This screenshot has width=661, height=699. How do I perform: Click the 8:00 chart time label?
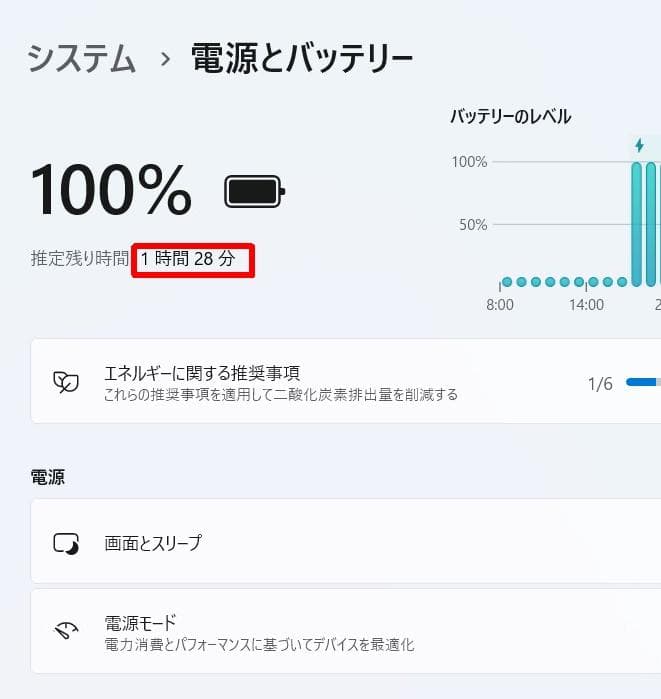(x=500, y=305)
